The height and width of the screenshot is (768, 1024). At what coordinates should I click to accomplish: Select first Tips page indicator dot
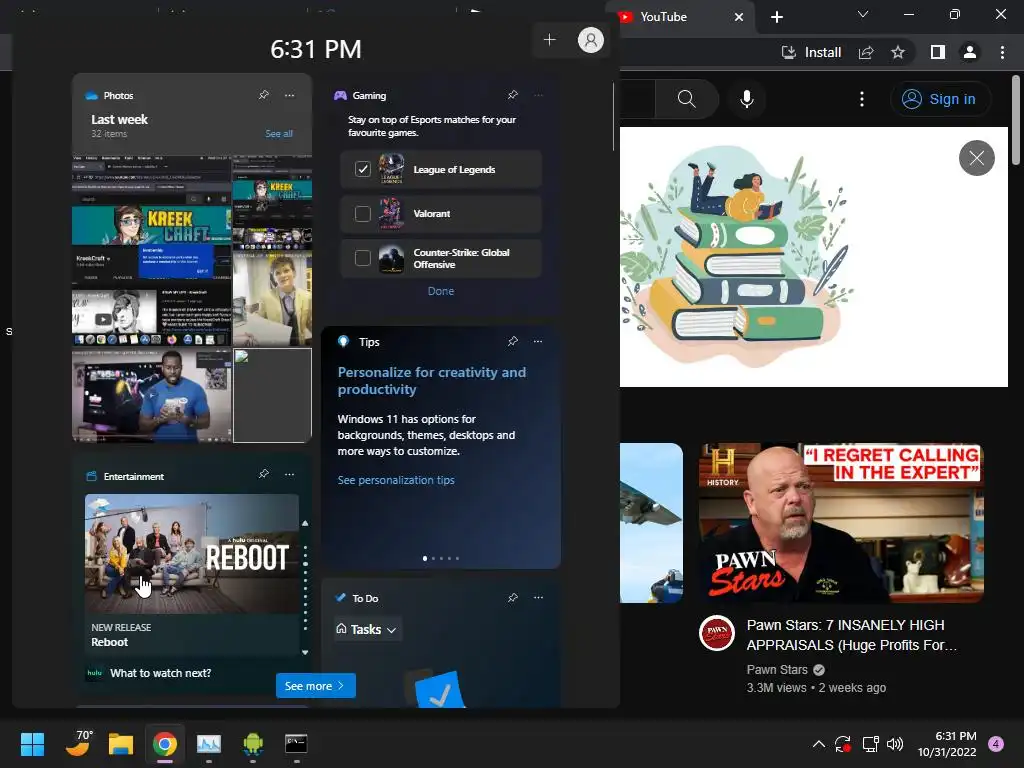coord(425,558)
